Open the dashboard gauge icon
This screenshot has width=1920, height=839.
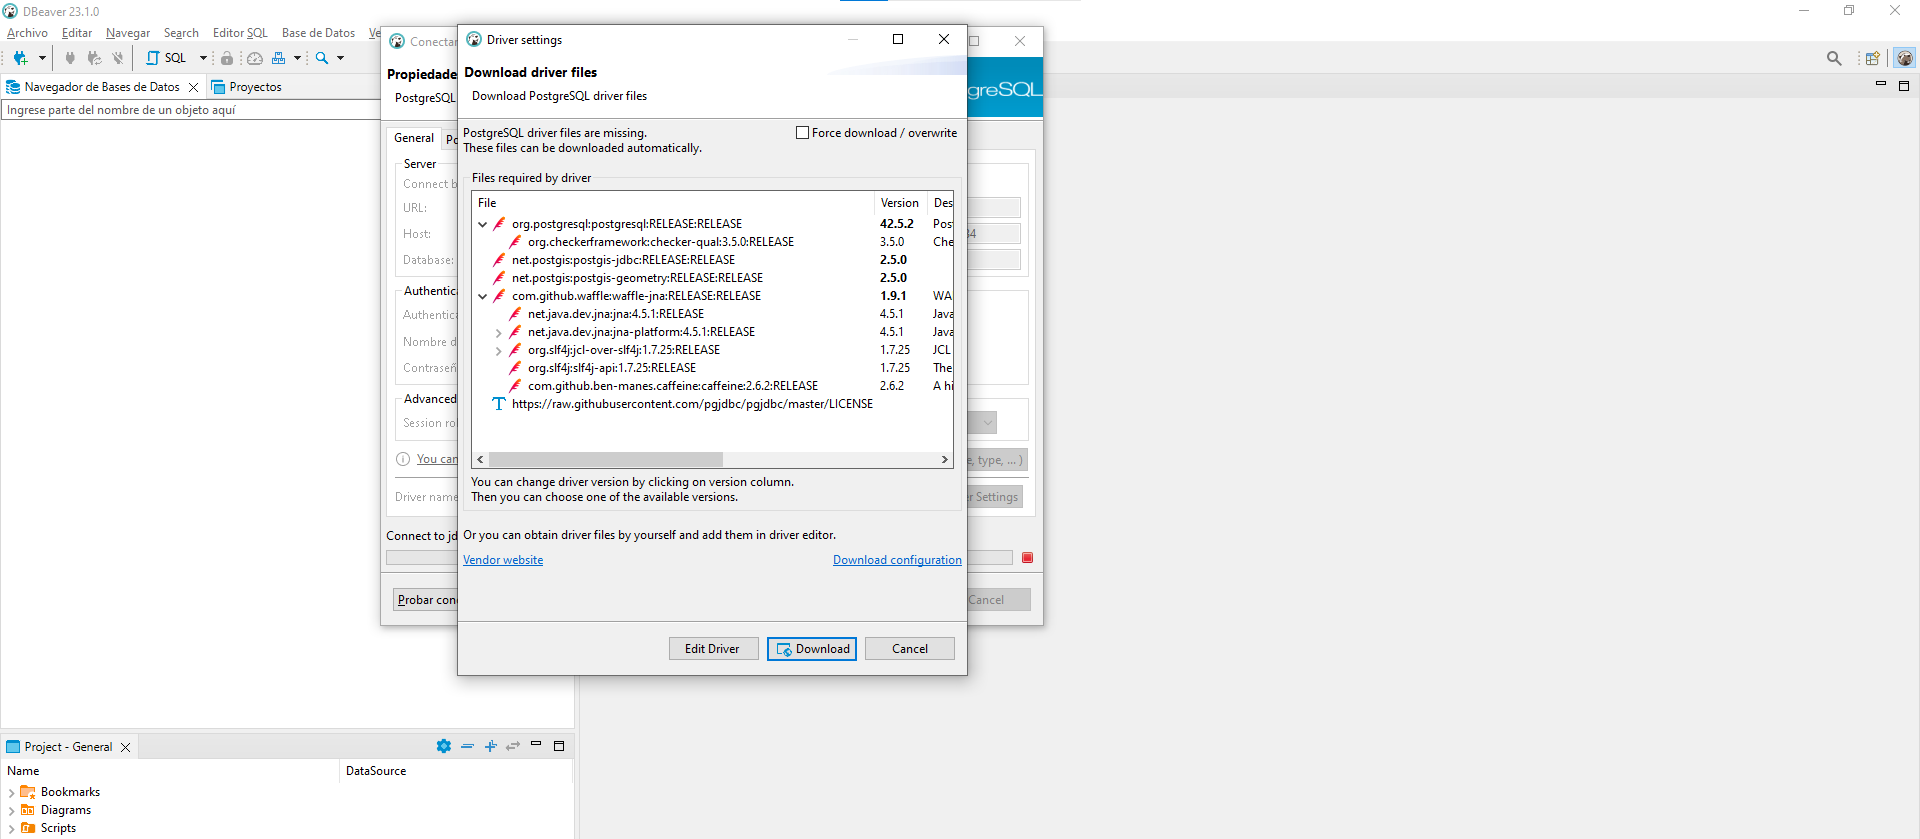255,58
